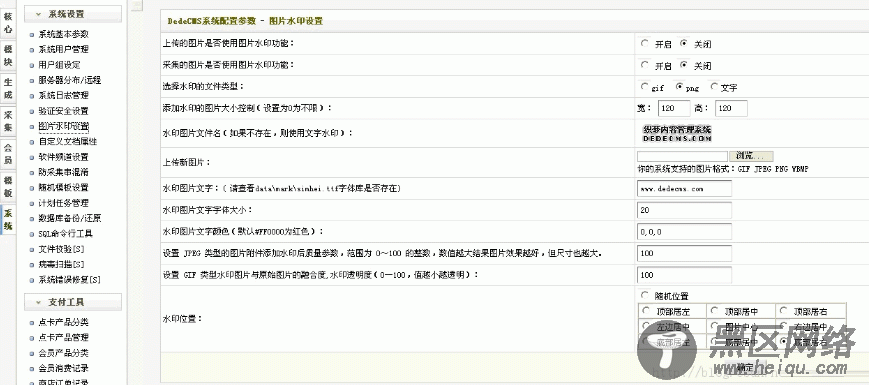Select 底部居右 watermark position
Image resolution: width=869 pixels, height=385 pixels.
(783, 342)
